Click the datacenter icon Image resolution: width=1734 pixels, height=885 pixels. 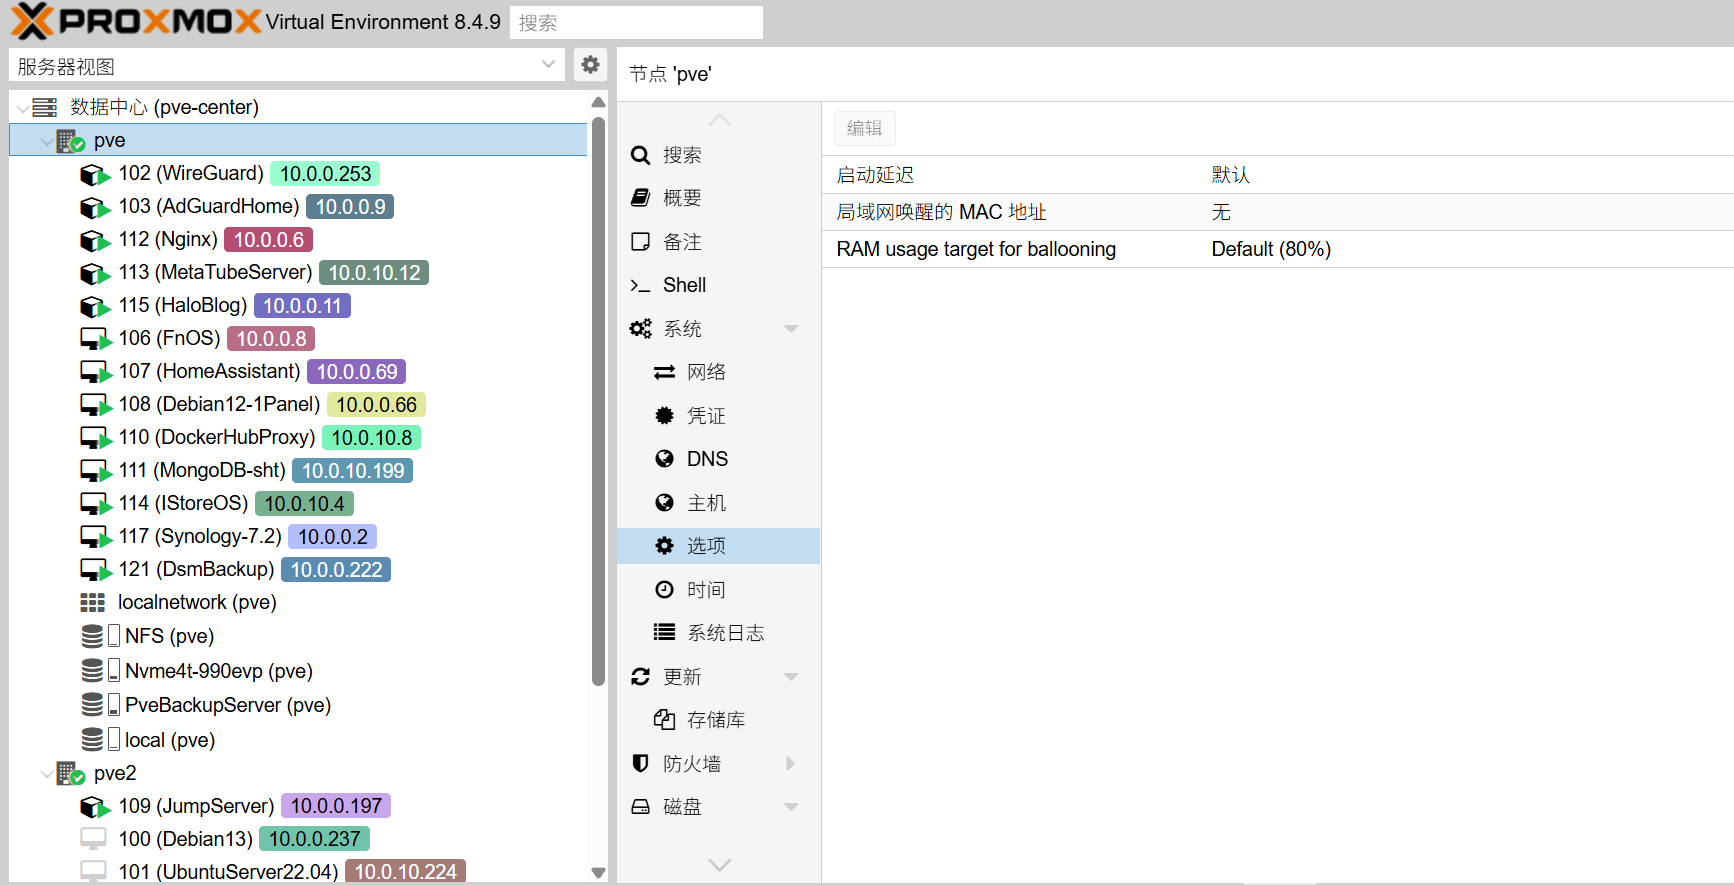45,107
